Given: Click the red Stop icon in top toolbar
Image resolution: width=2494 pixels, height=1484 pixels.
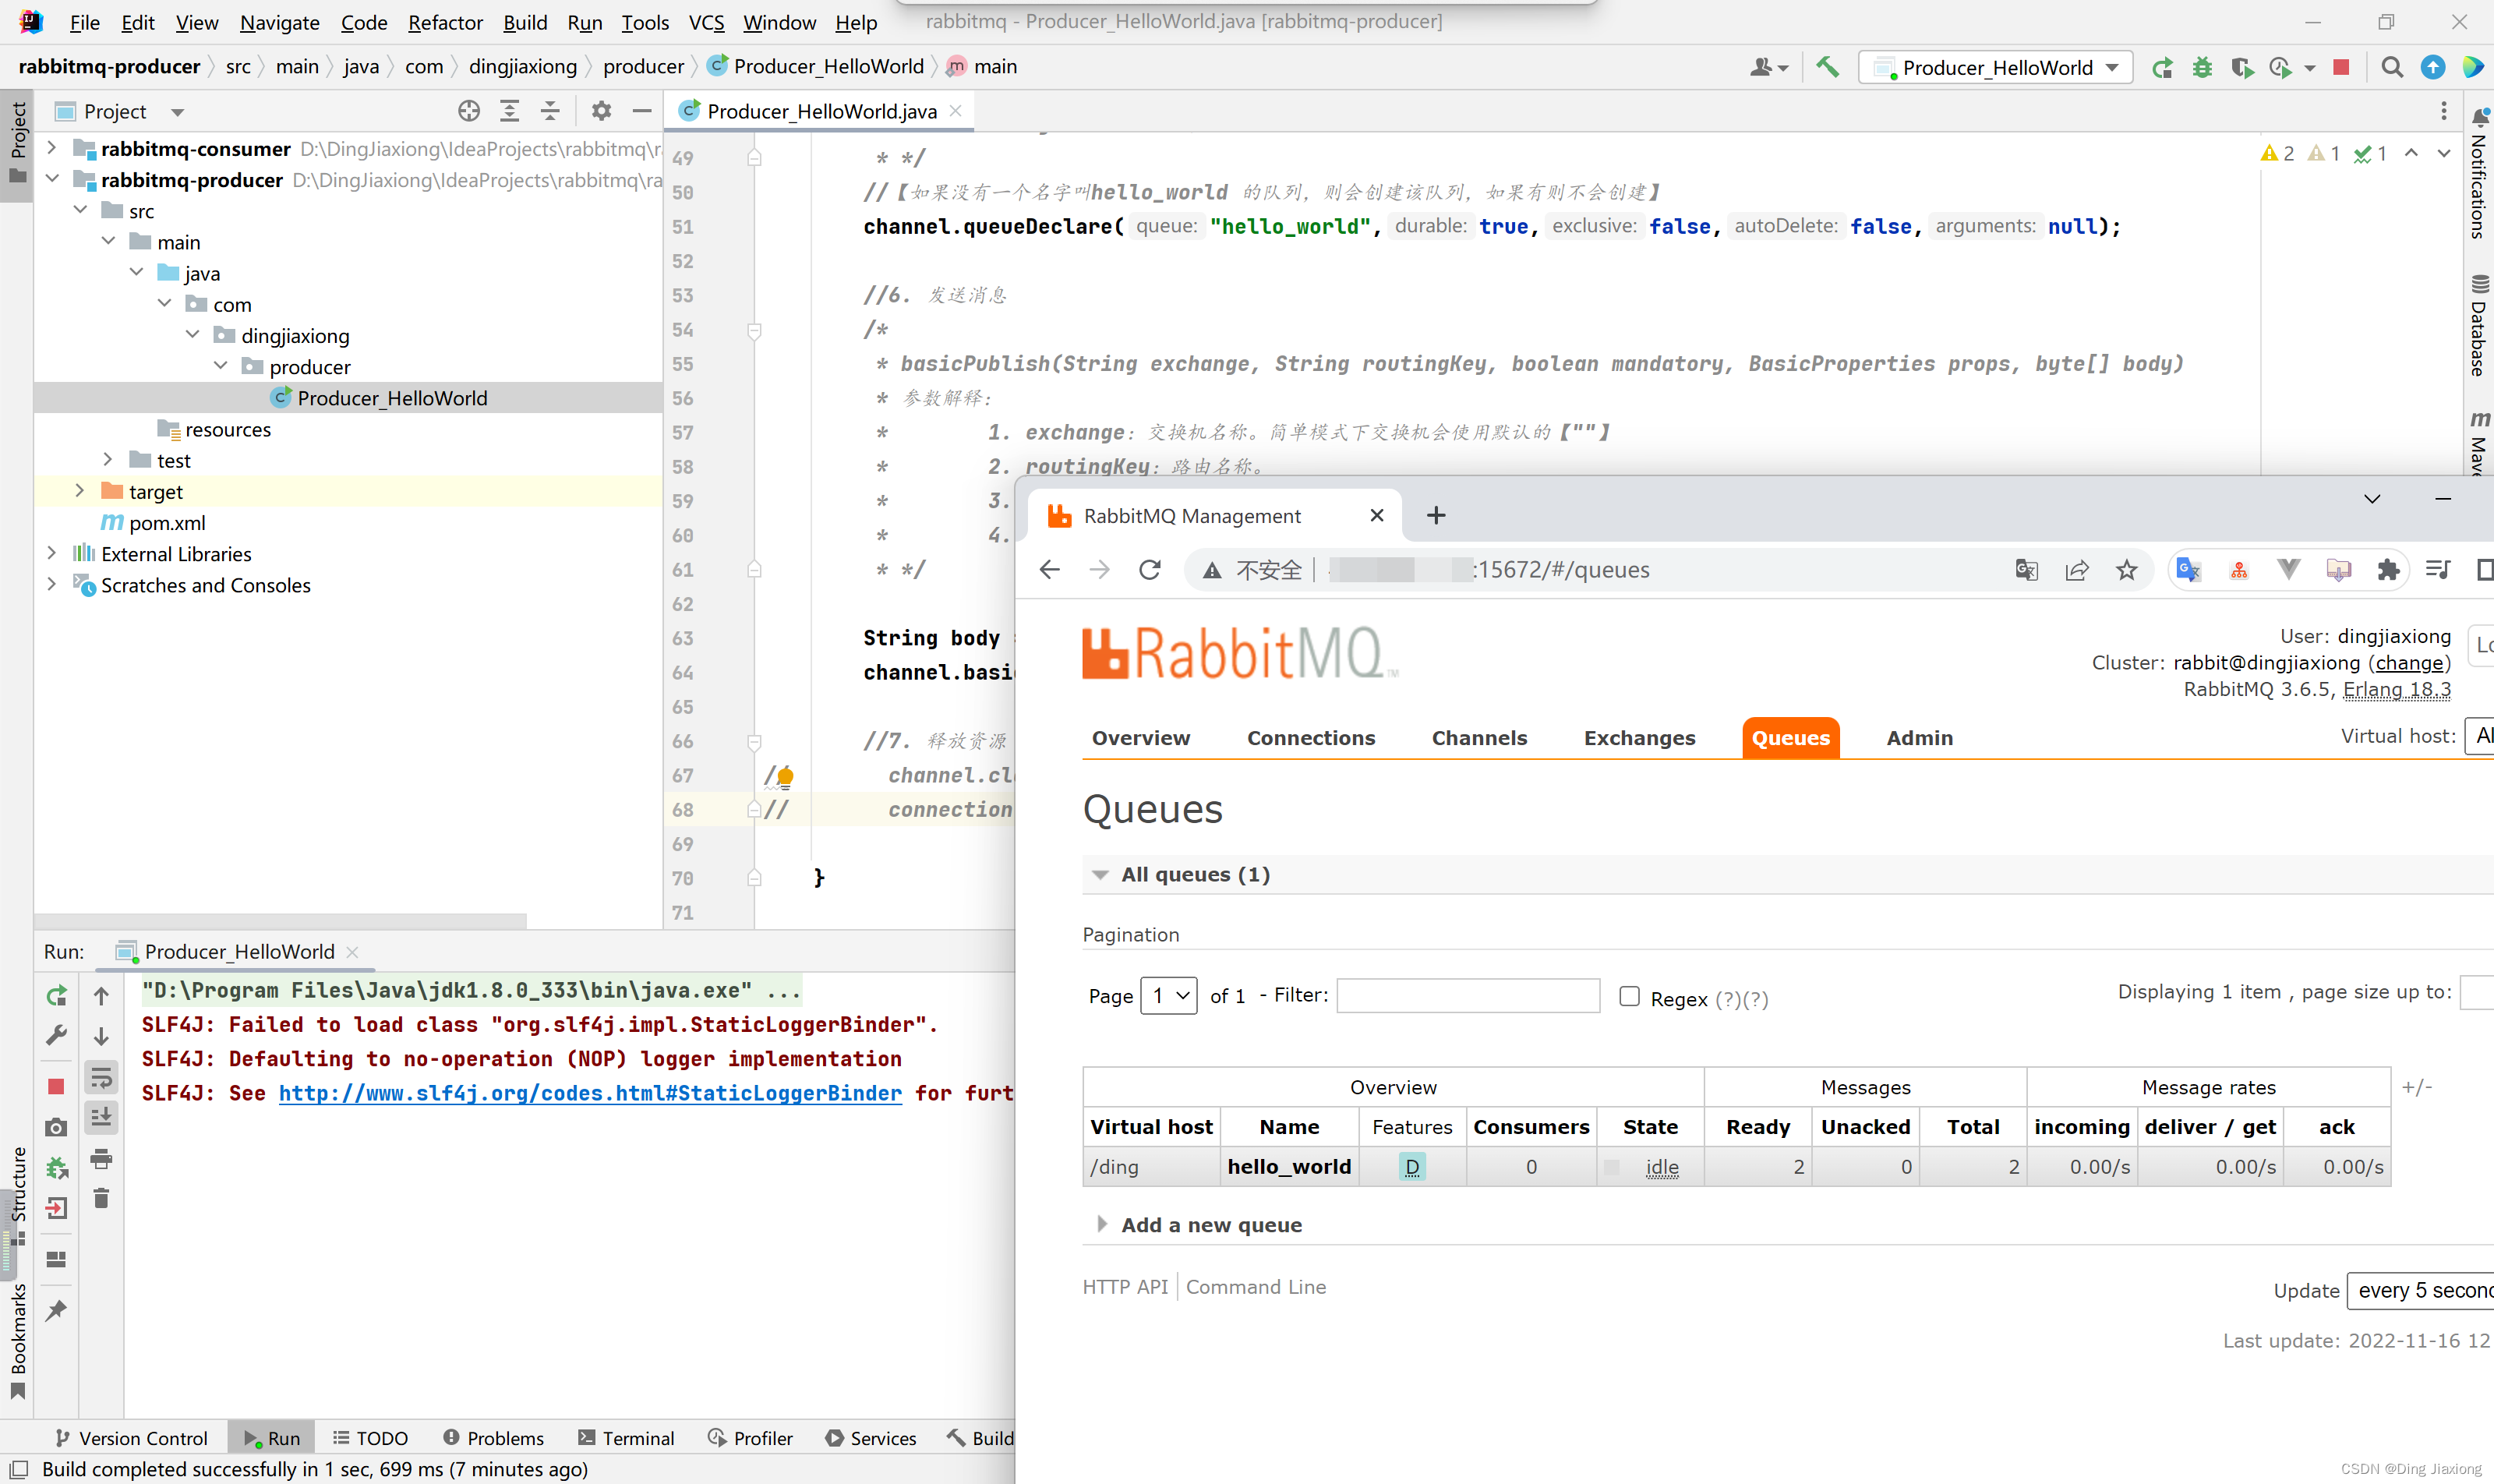Looking at the screenshot, I should [x=2341, y=67].
